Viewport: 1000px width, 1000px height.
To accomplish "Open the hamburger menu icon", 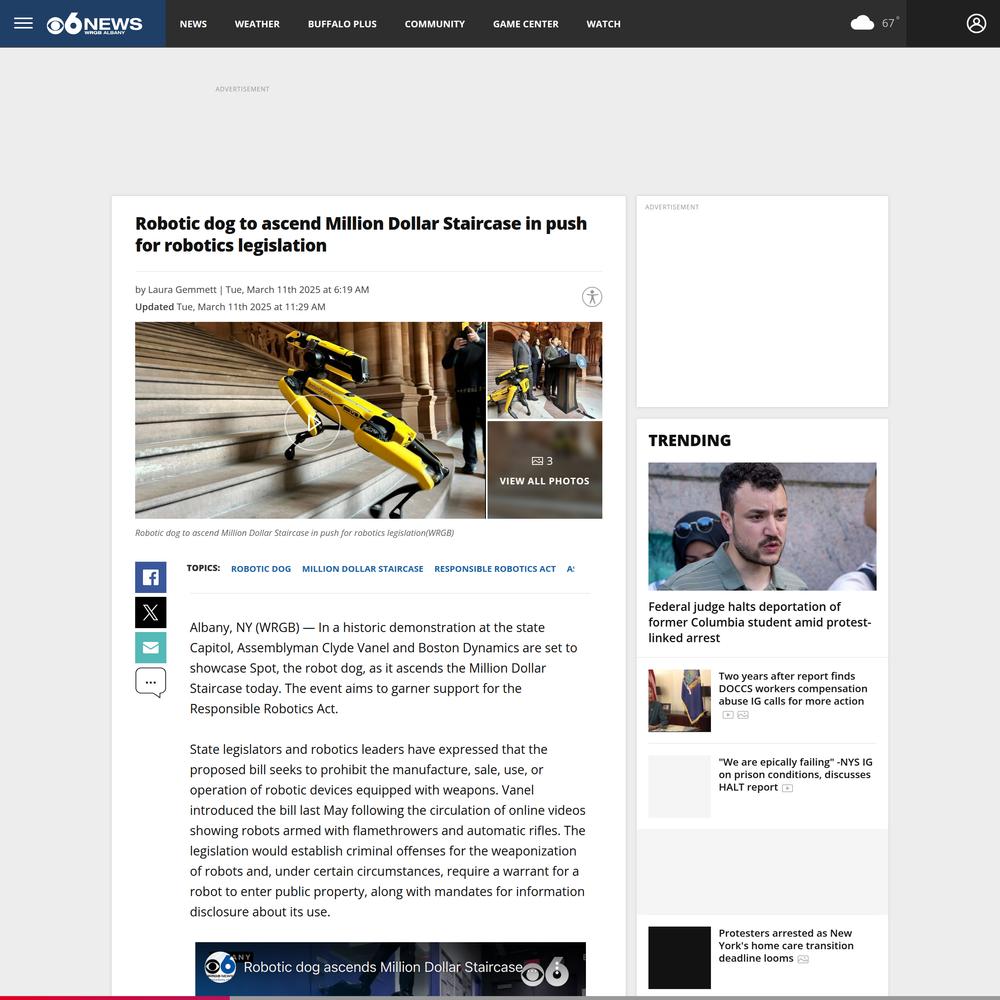I will tap(24, 24).
